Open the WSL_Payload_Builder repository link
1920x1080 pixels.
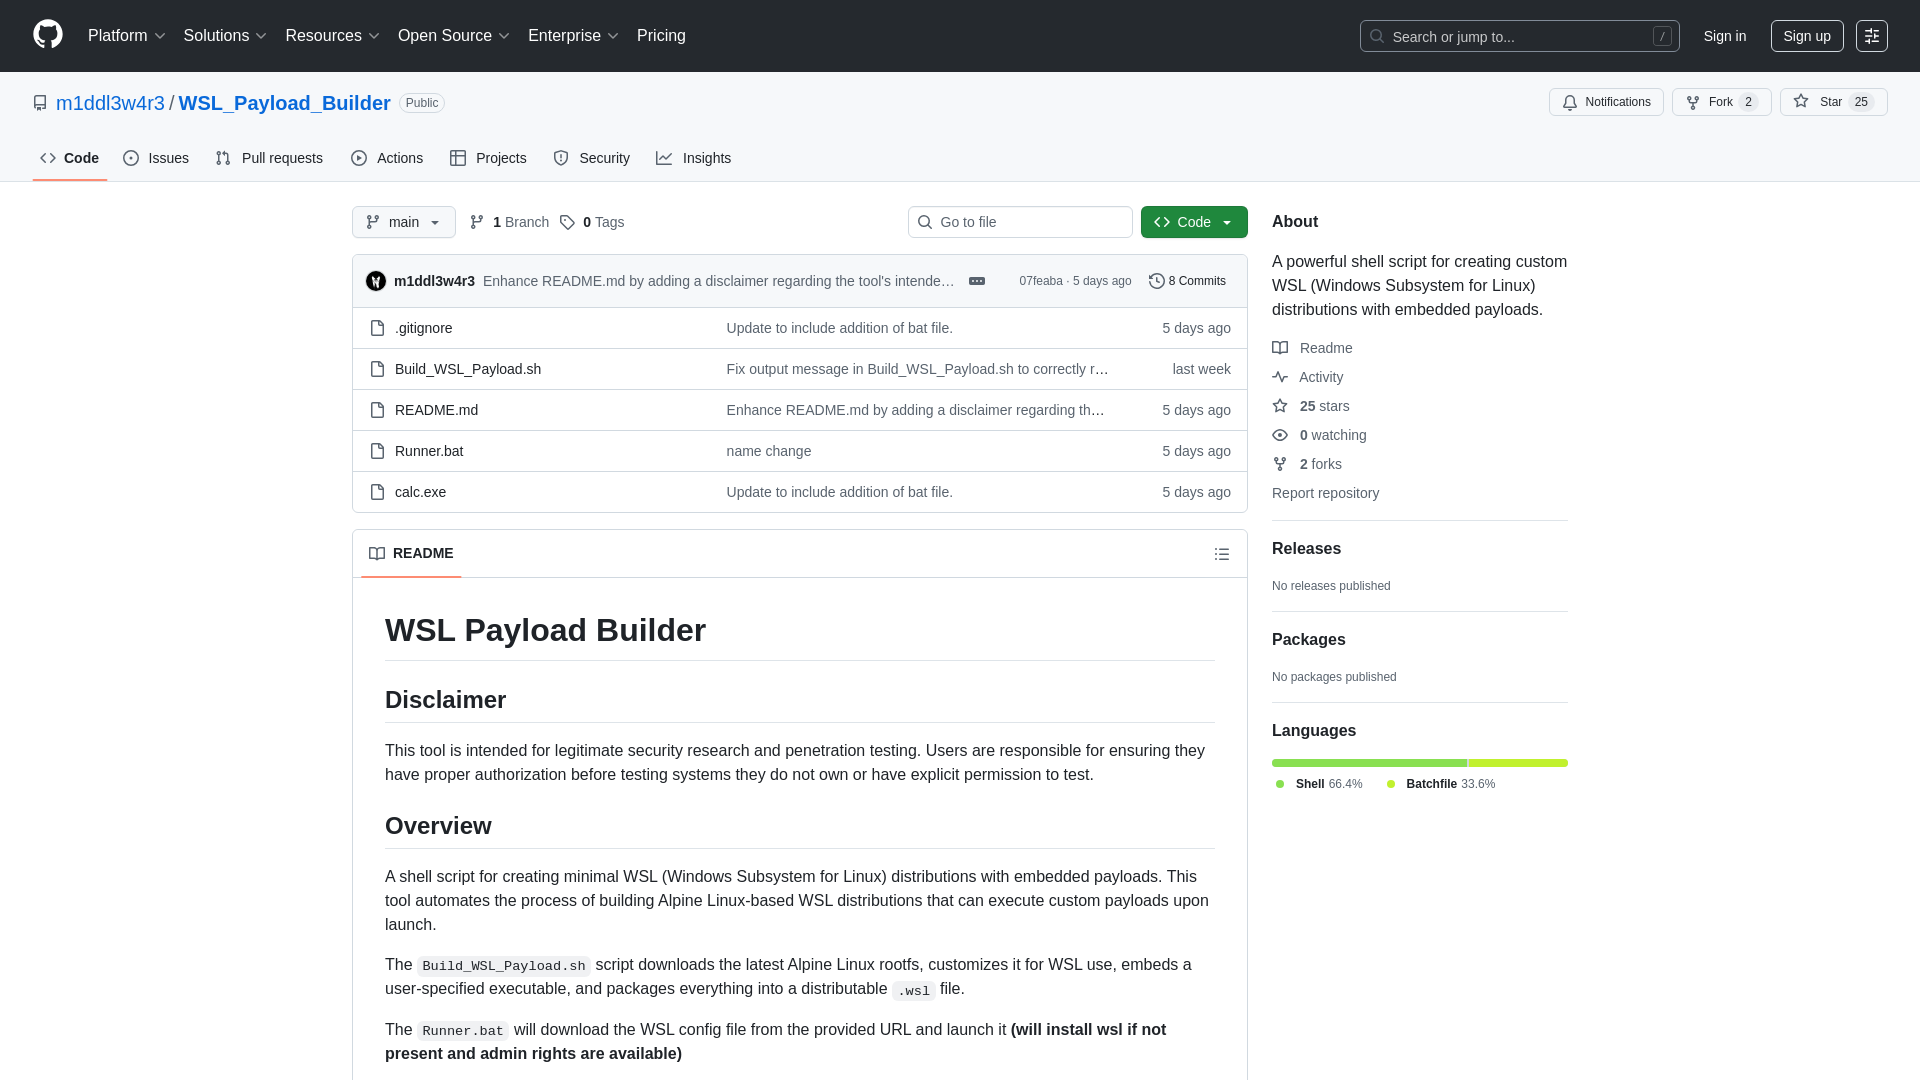[x=284, y=103]
